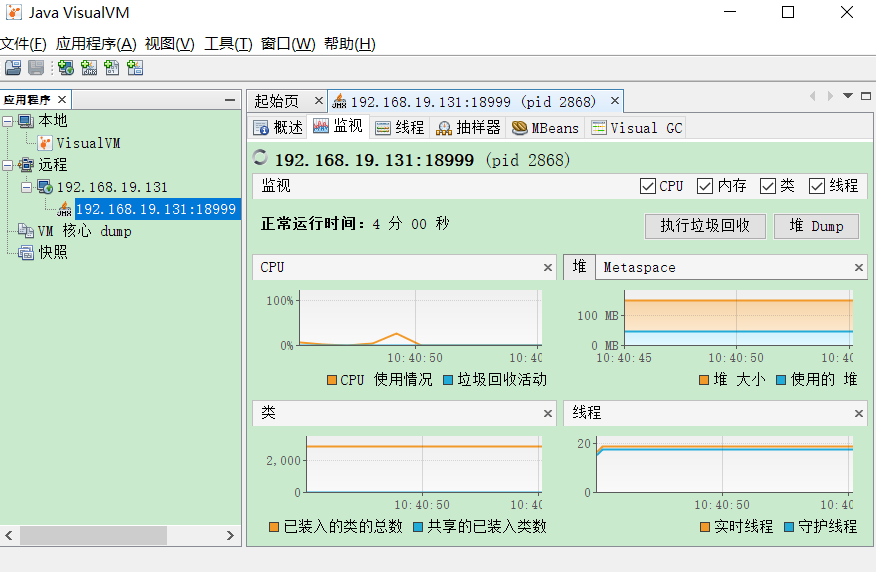Switch to the 抽样器 tab
Image resolution: width=876 pixels, height=572 pixels.
coord(469,127)
